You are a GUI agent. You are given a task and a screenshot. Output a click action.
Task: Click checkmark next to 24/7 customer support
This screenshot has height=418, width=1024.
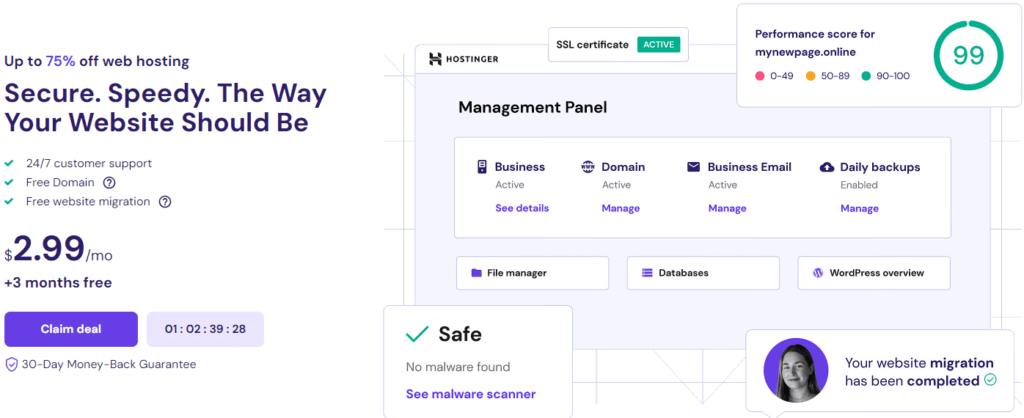coord(8,163)
